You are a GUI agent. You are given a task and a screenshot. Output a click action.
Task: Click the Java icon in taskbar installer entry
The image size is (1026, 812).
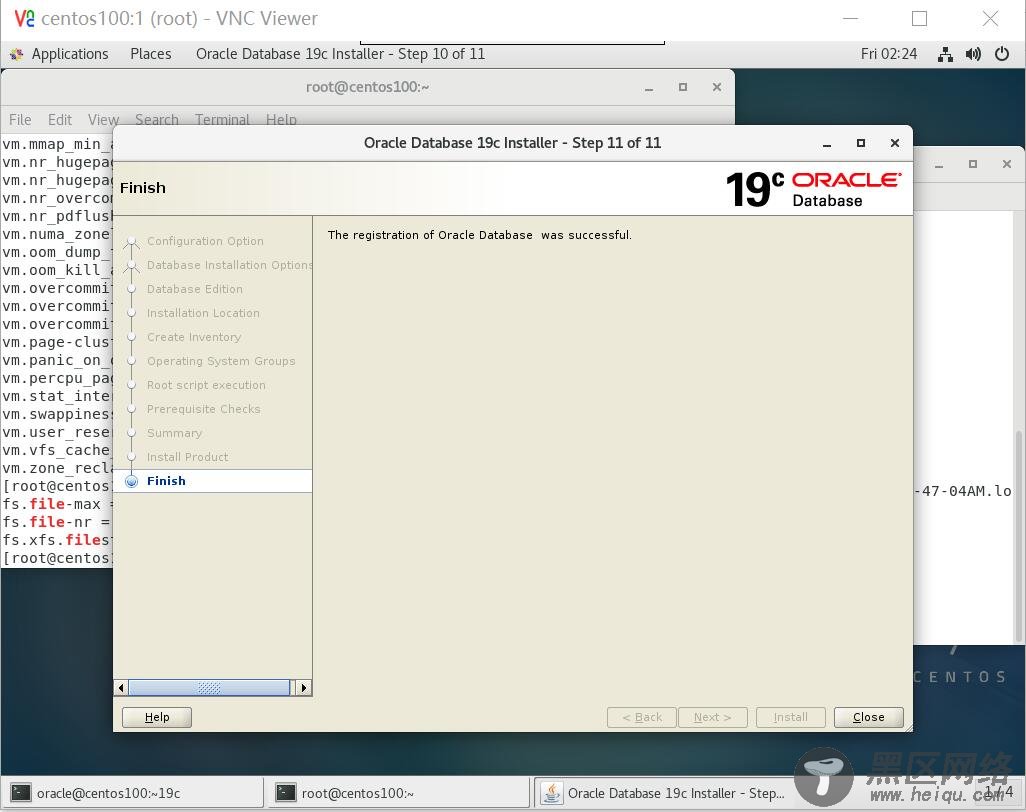pyautogui.click(x=551, y=793)
